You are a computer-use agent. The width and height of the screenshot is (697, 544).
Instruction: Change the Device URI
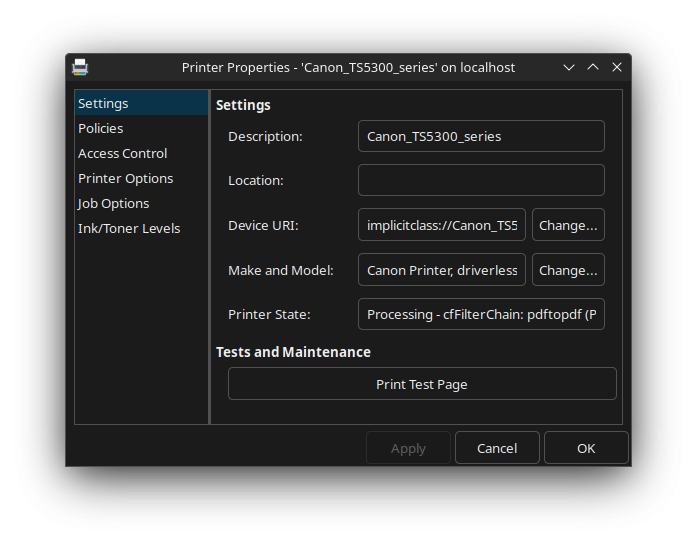pyautogui.click(x=568, y=225)
